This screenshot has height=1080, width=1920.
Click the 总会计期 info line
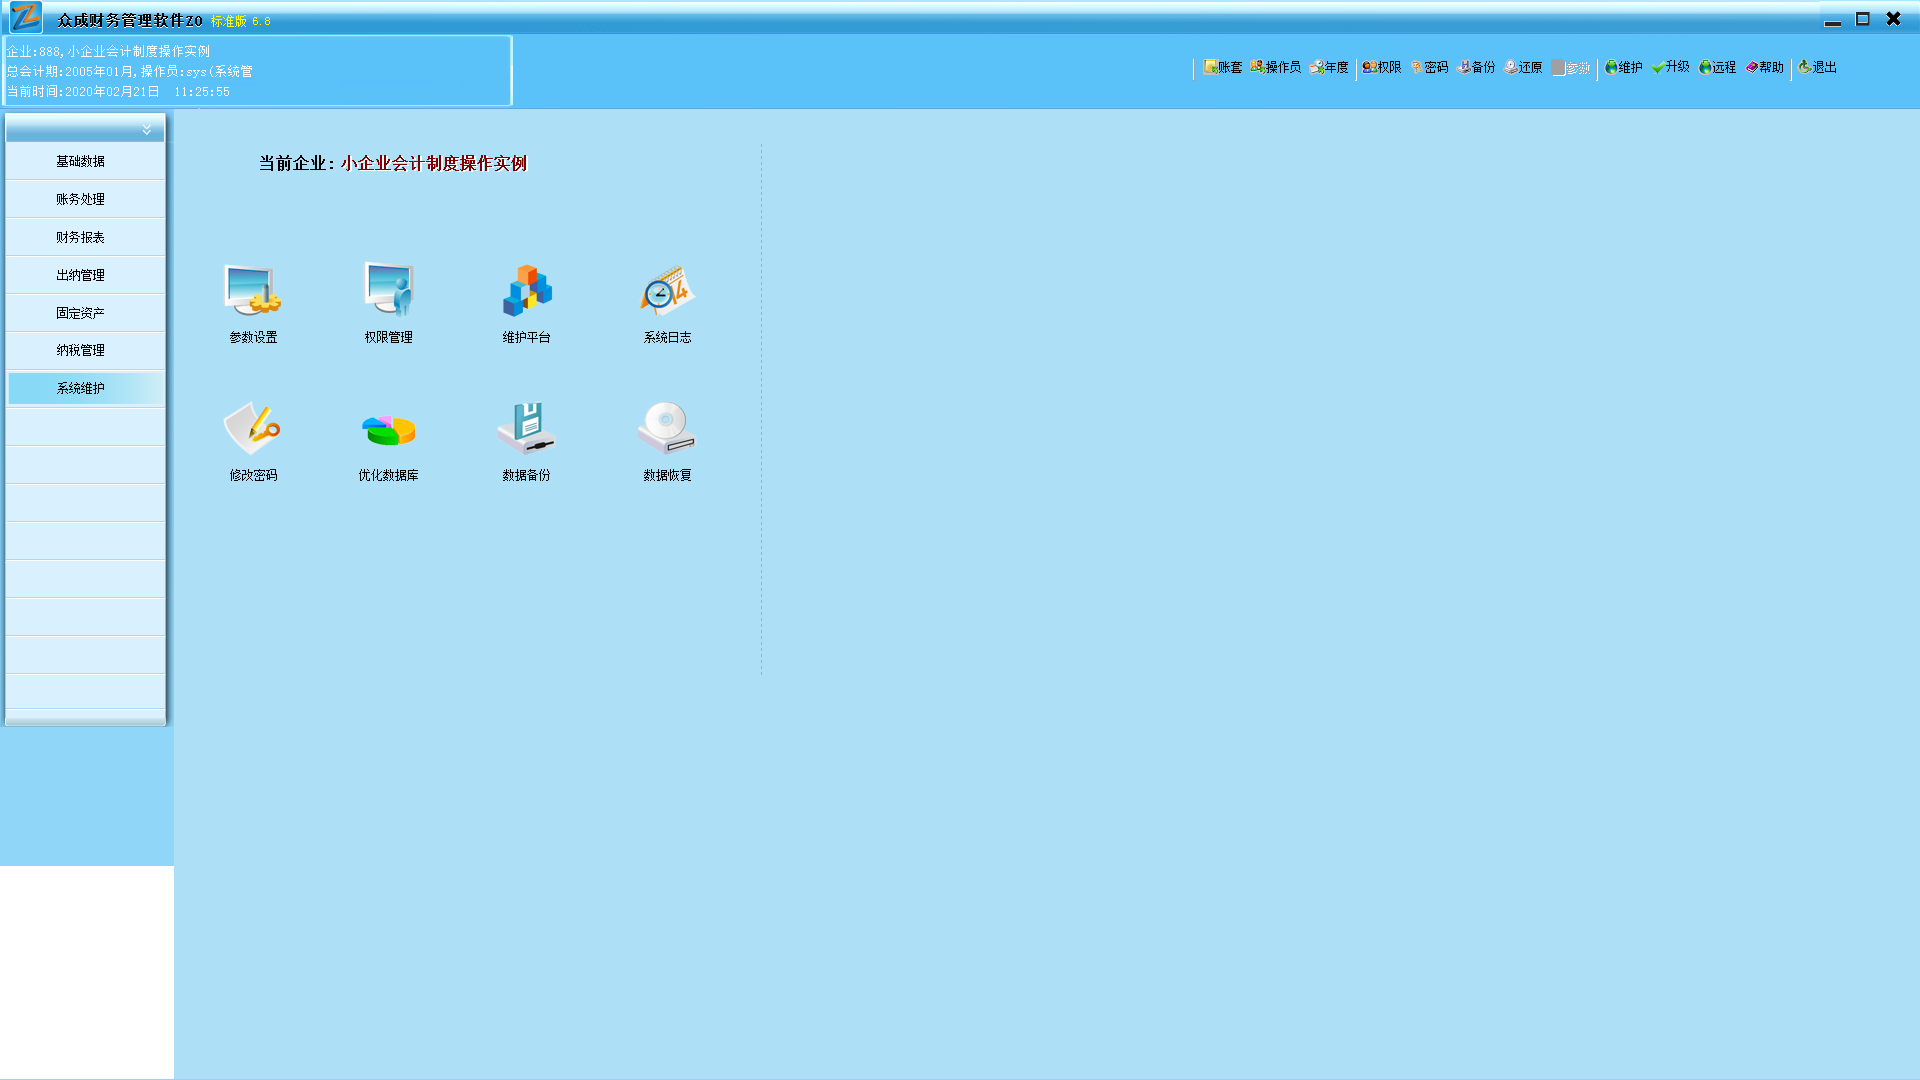[x=129, y=71]
